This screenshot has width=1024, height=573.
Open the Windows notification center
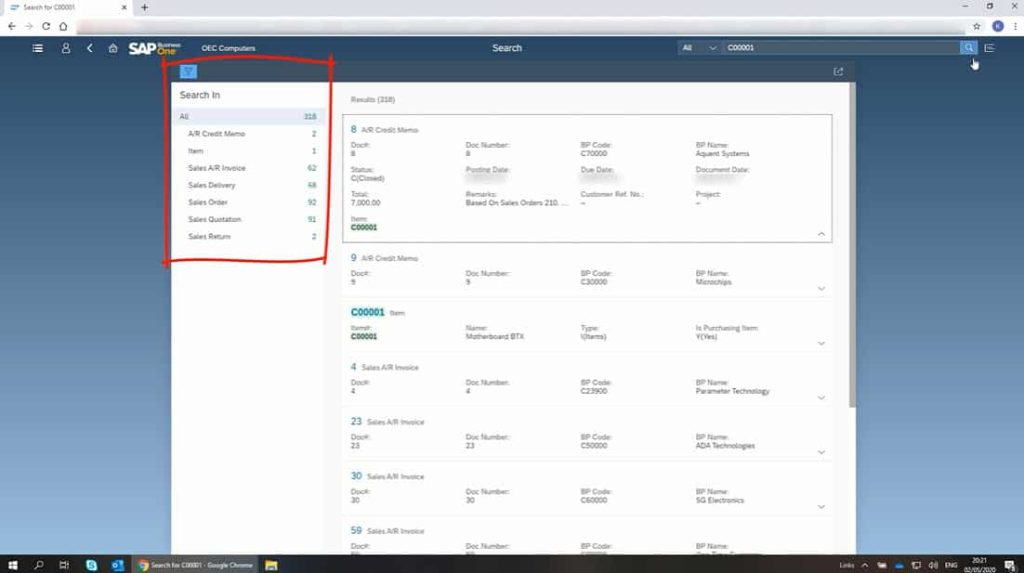tap(1010, 565)
